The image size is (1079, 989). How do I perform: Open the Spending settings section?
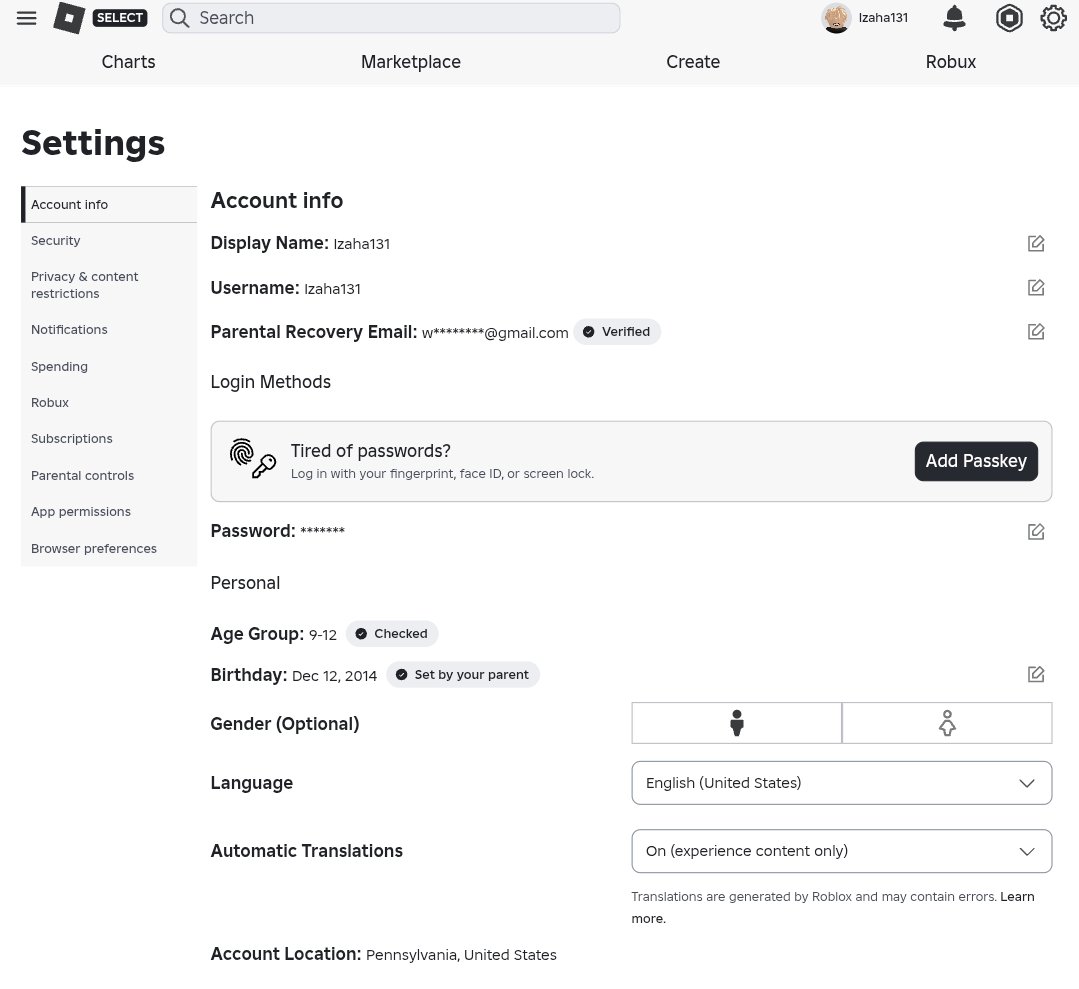[x=109, y=367]
